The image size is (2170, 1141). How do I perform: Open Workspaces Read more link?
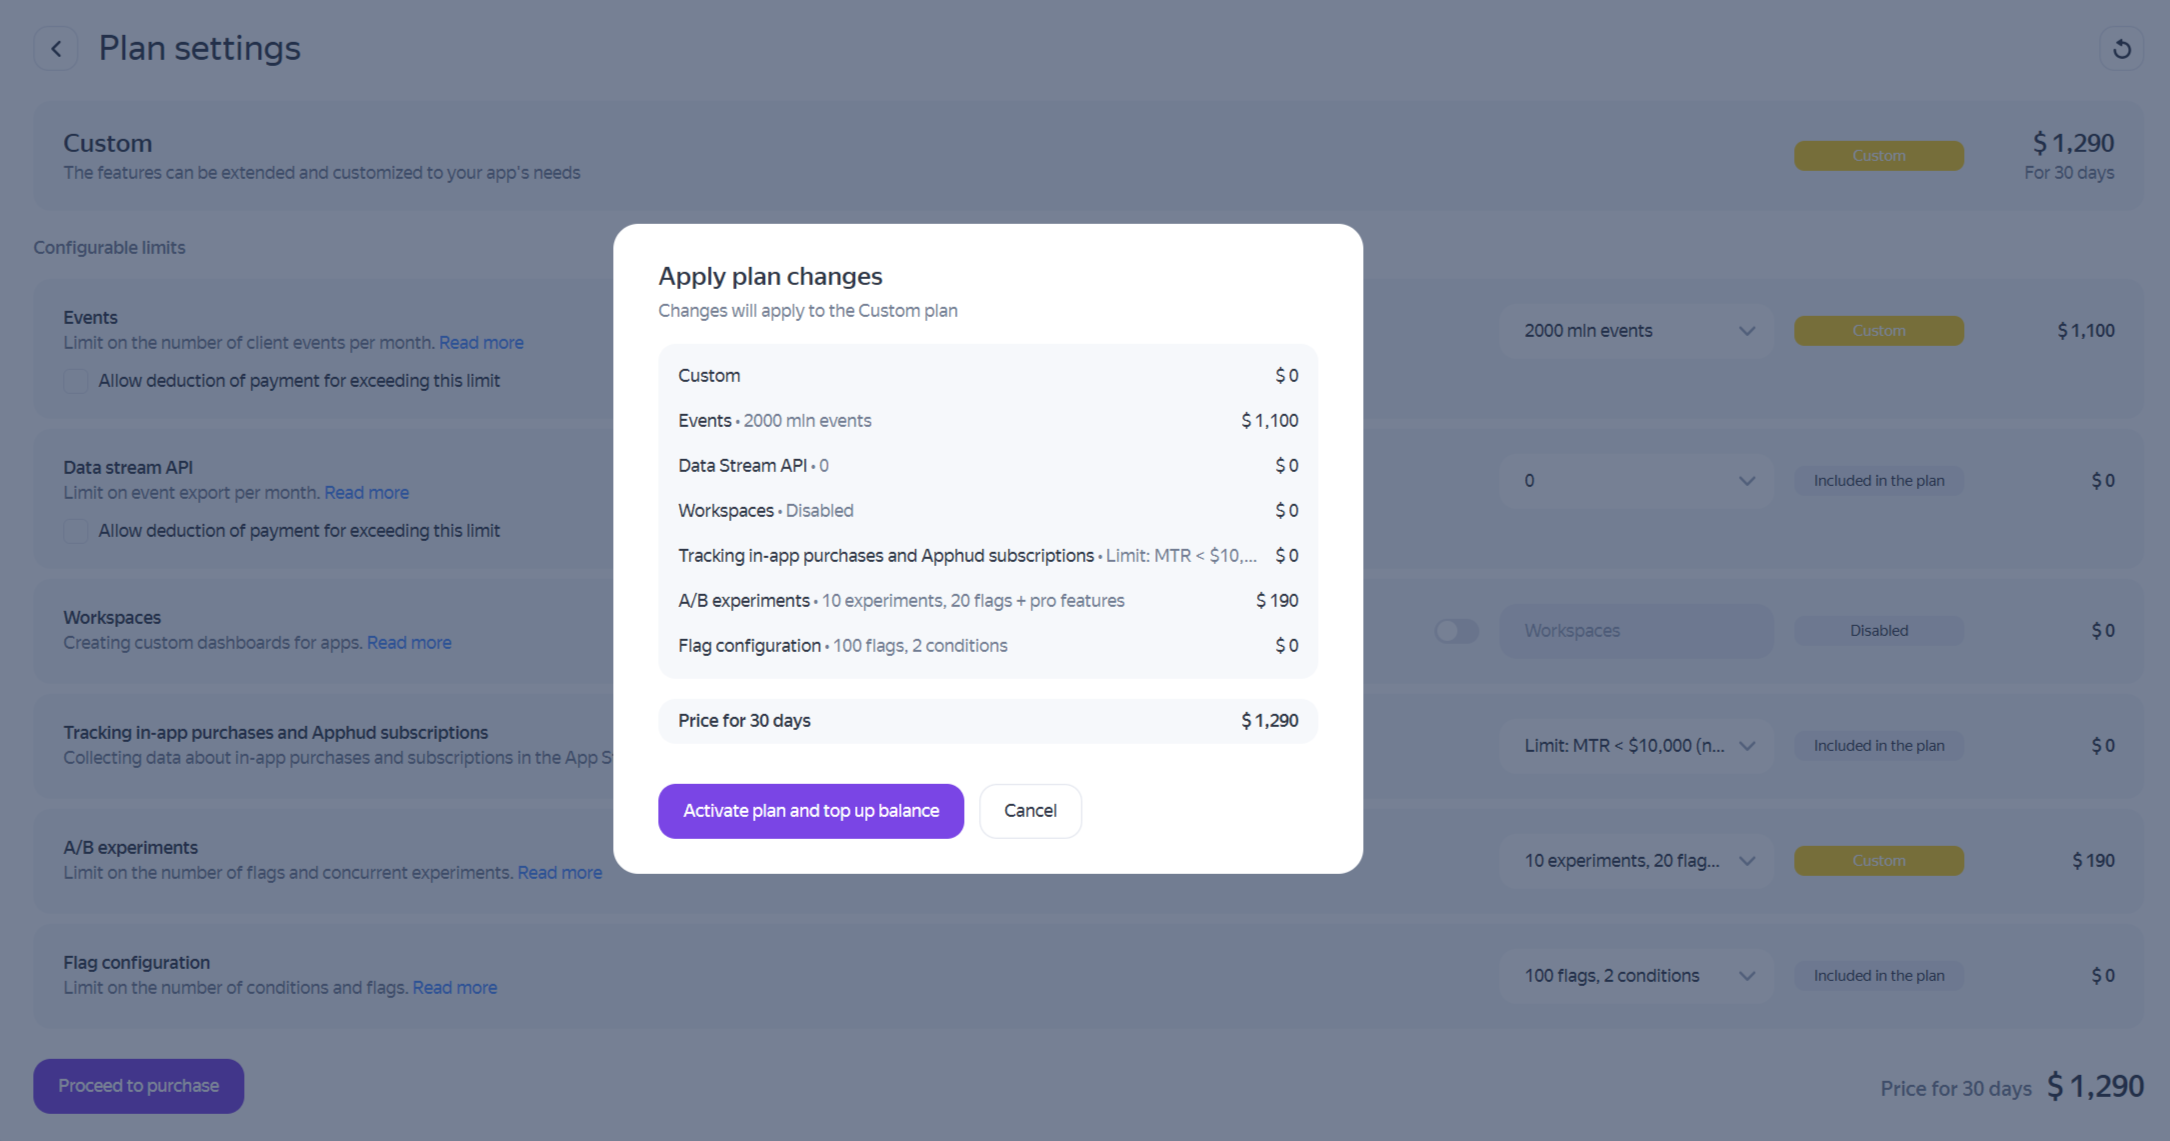pyautogui.click(x=409, y=643)
